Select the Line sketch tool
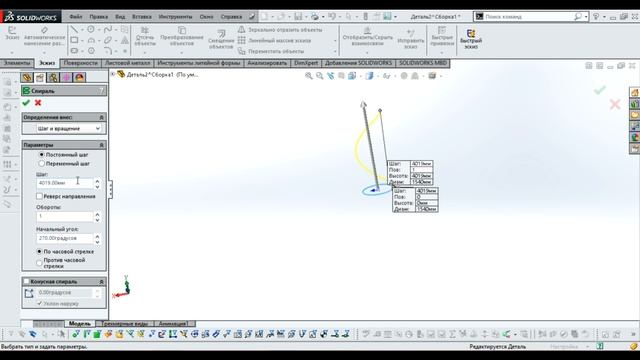This screenshot has height=360, width=640. click(74, 29)
